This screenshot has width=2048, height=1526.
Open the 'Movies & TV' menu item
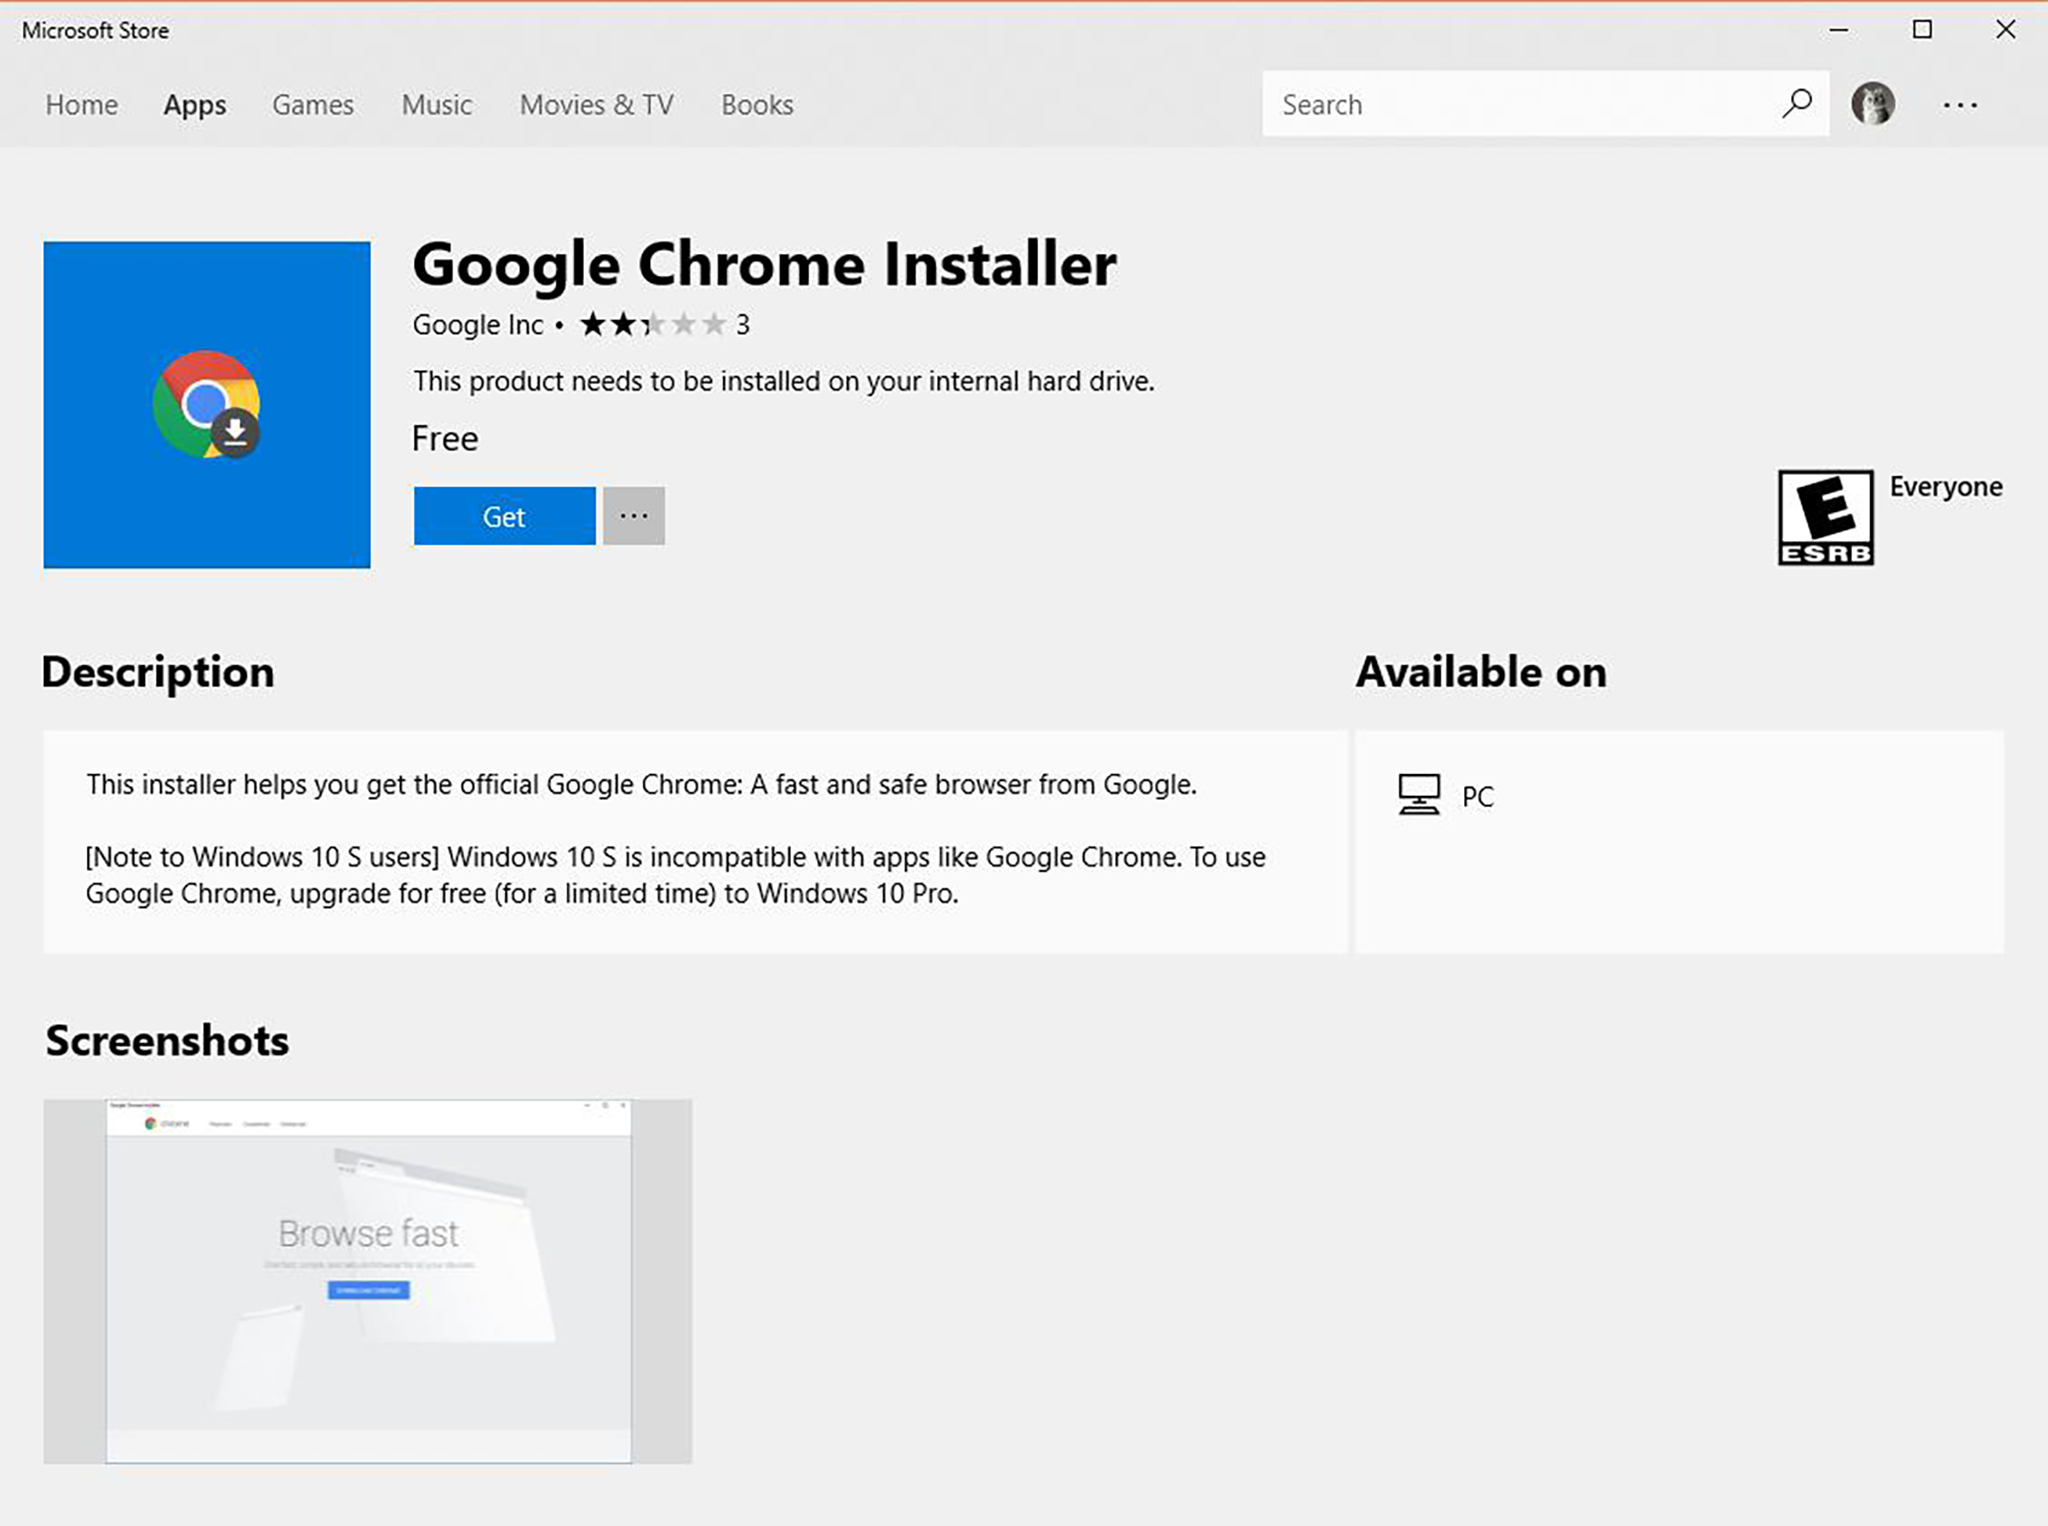(595, 104)
